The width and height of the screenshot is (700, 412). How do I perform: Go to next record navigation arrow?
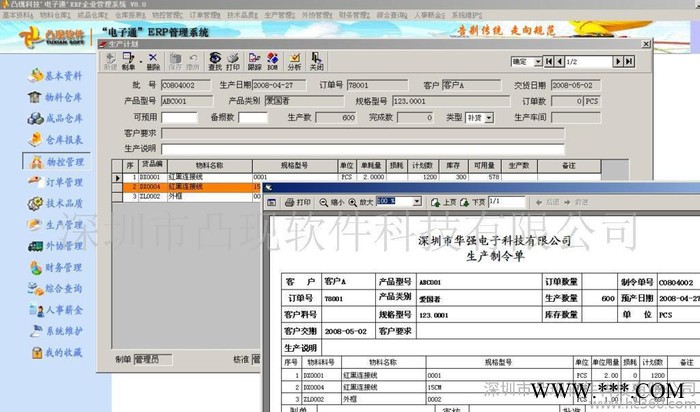pyautogui.click(x=618, y=62)
